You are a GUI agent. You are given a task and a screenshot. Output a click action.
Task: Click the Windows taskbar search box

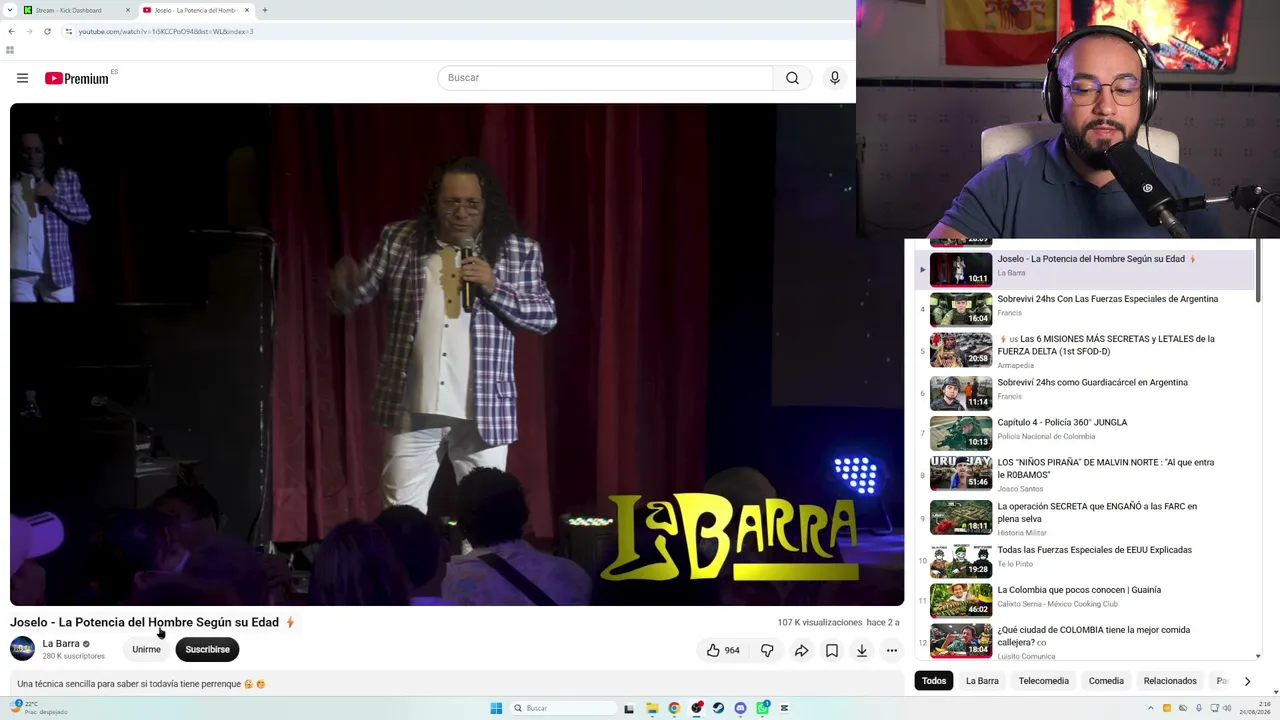(x=562, y=708)
